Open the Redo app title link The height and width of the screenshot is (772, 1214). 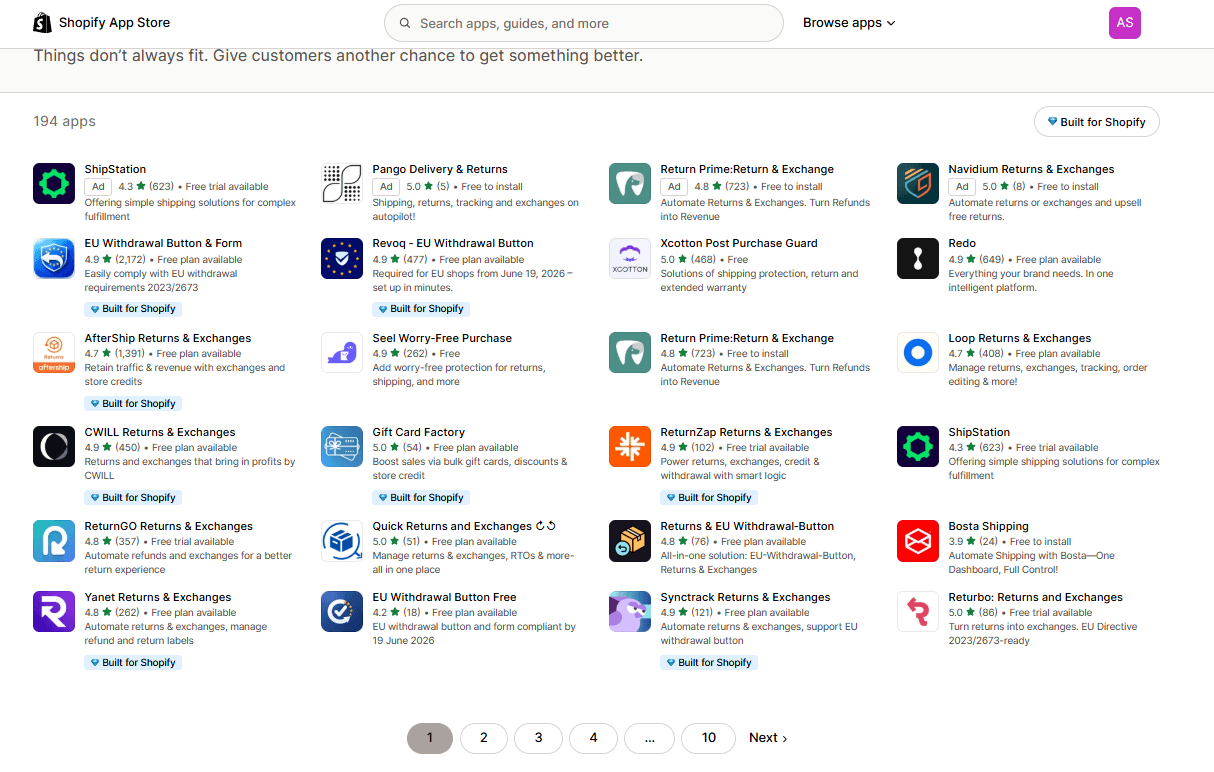click(962, 243)
